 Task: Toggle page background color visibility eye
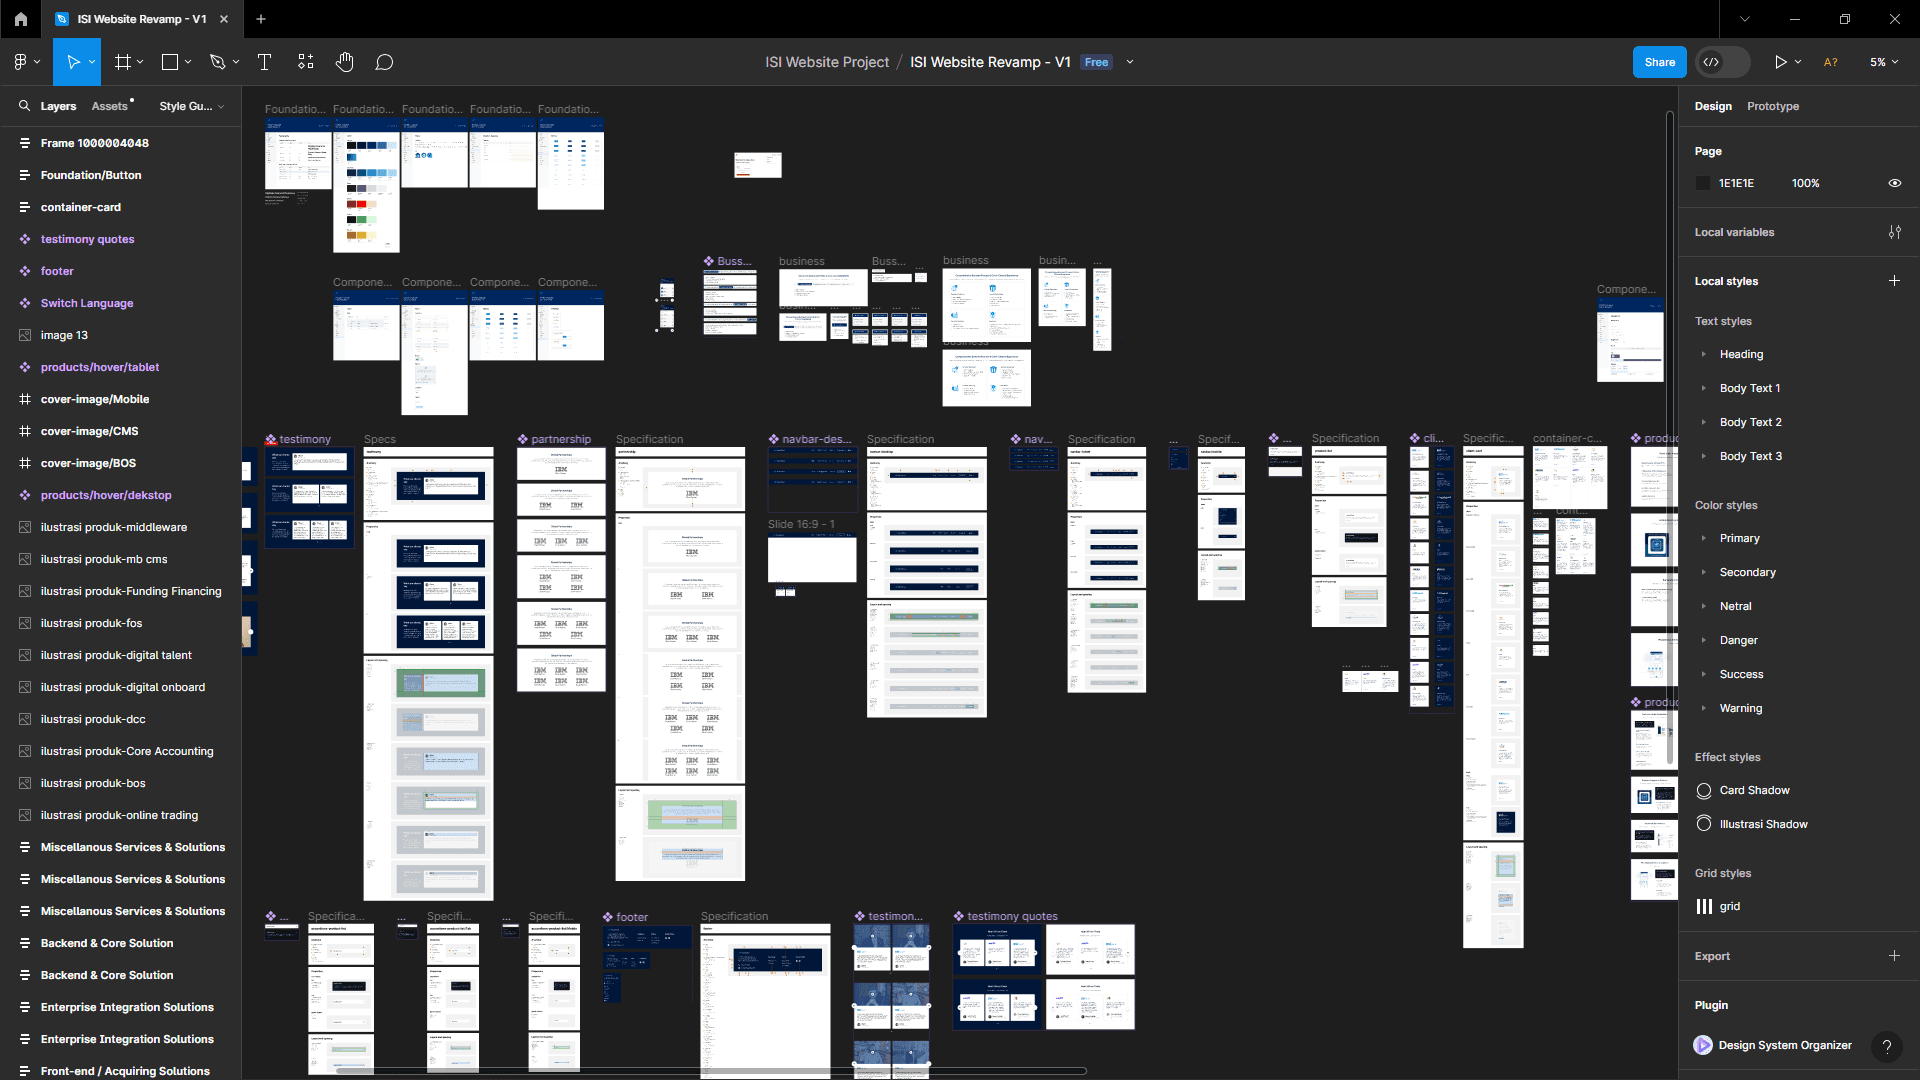click(1894, 183)
